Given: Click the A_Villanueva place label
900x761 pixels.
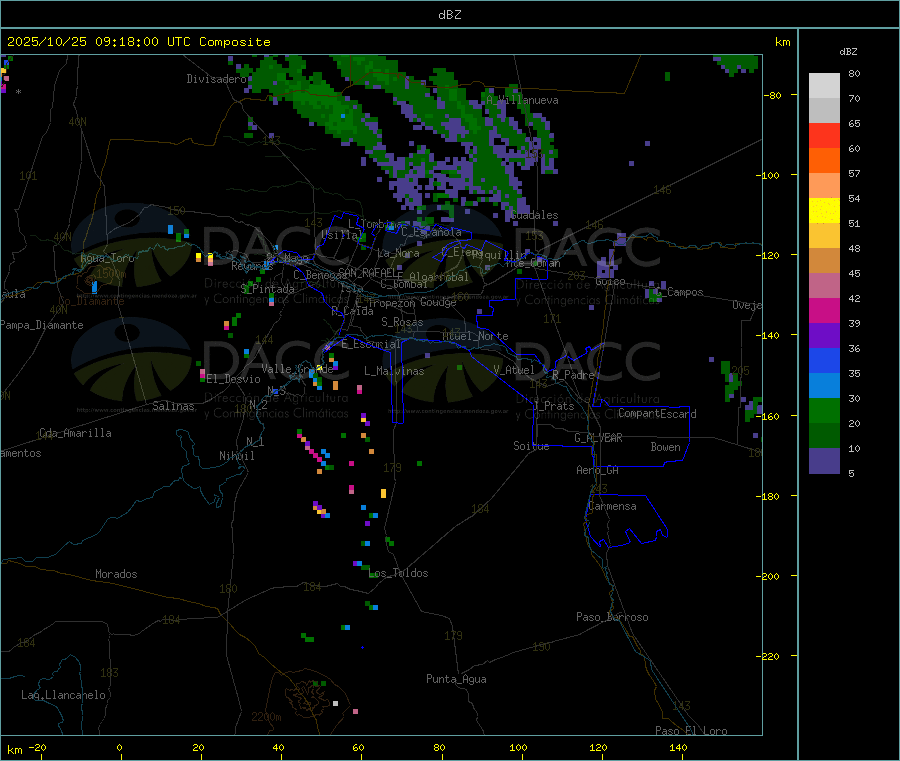Looking at the screenshot, I should [522, 100].
